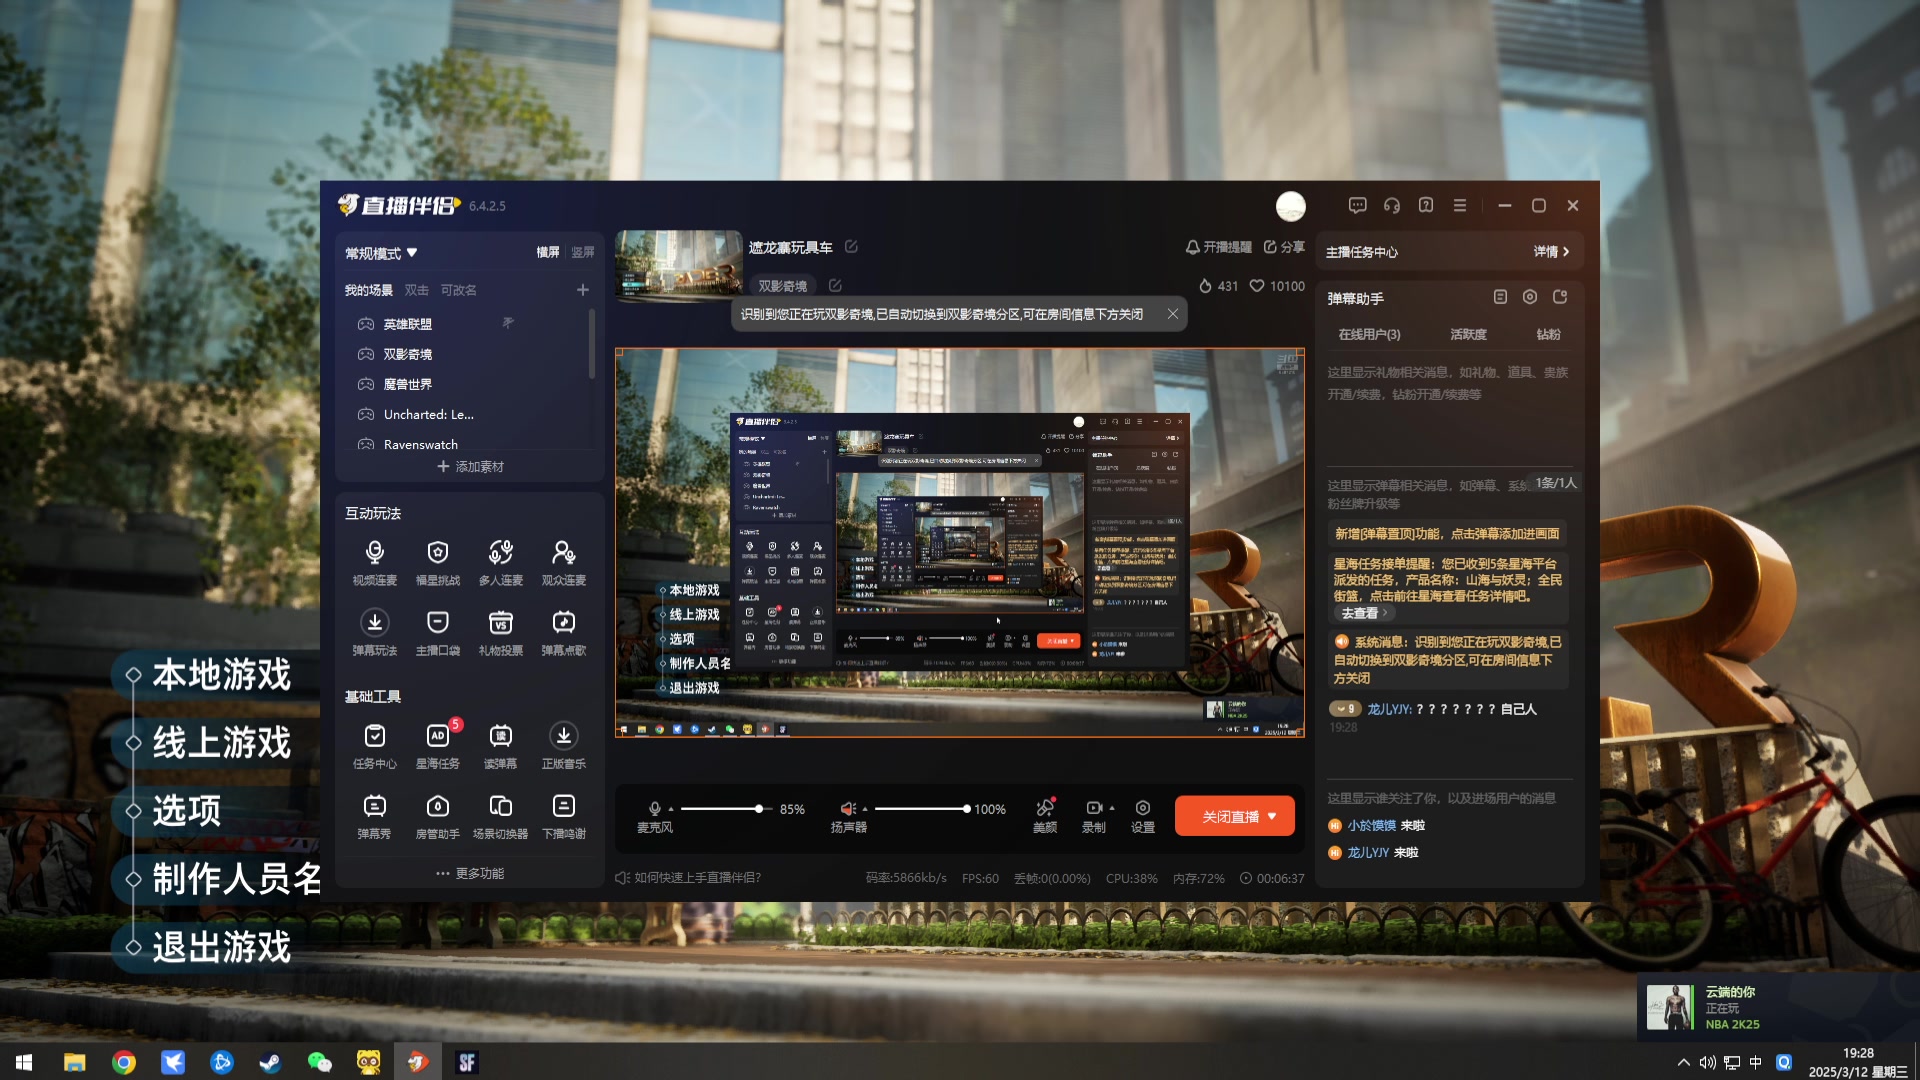Open the help question-mark icon
Screen dimensions: 1920x1080
coord(1425,205)
